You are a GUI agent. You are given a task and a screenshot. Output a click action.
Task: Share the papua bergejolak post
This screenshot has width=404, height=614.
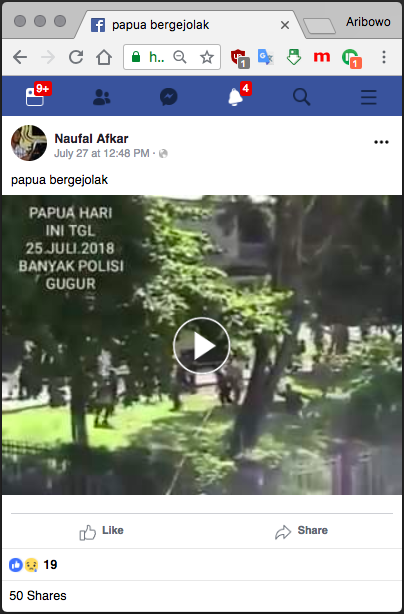pos(301,531)
